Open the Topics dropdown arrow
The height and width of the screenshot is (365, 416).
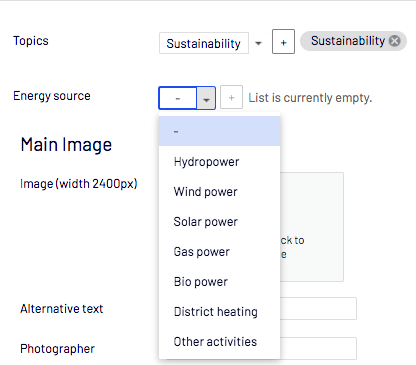point(258,43)
